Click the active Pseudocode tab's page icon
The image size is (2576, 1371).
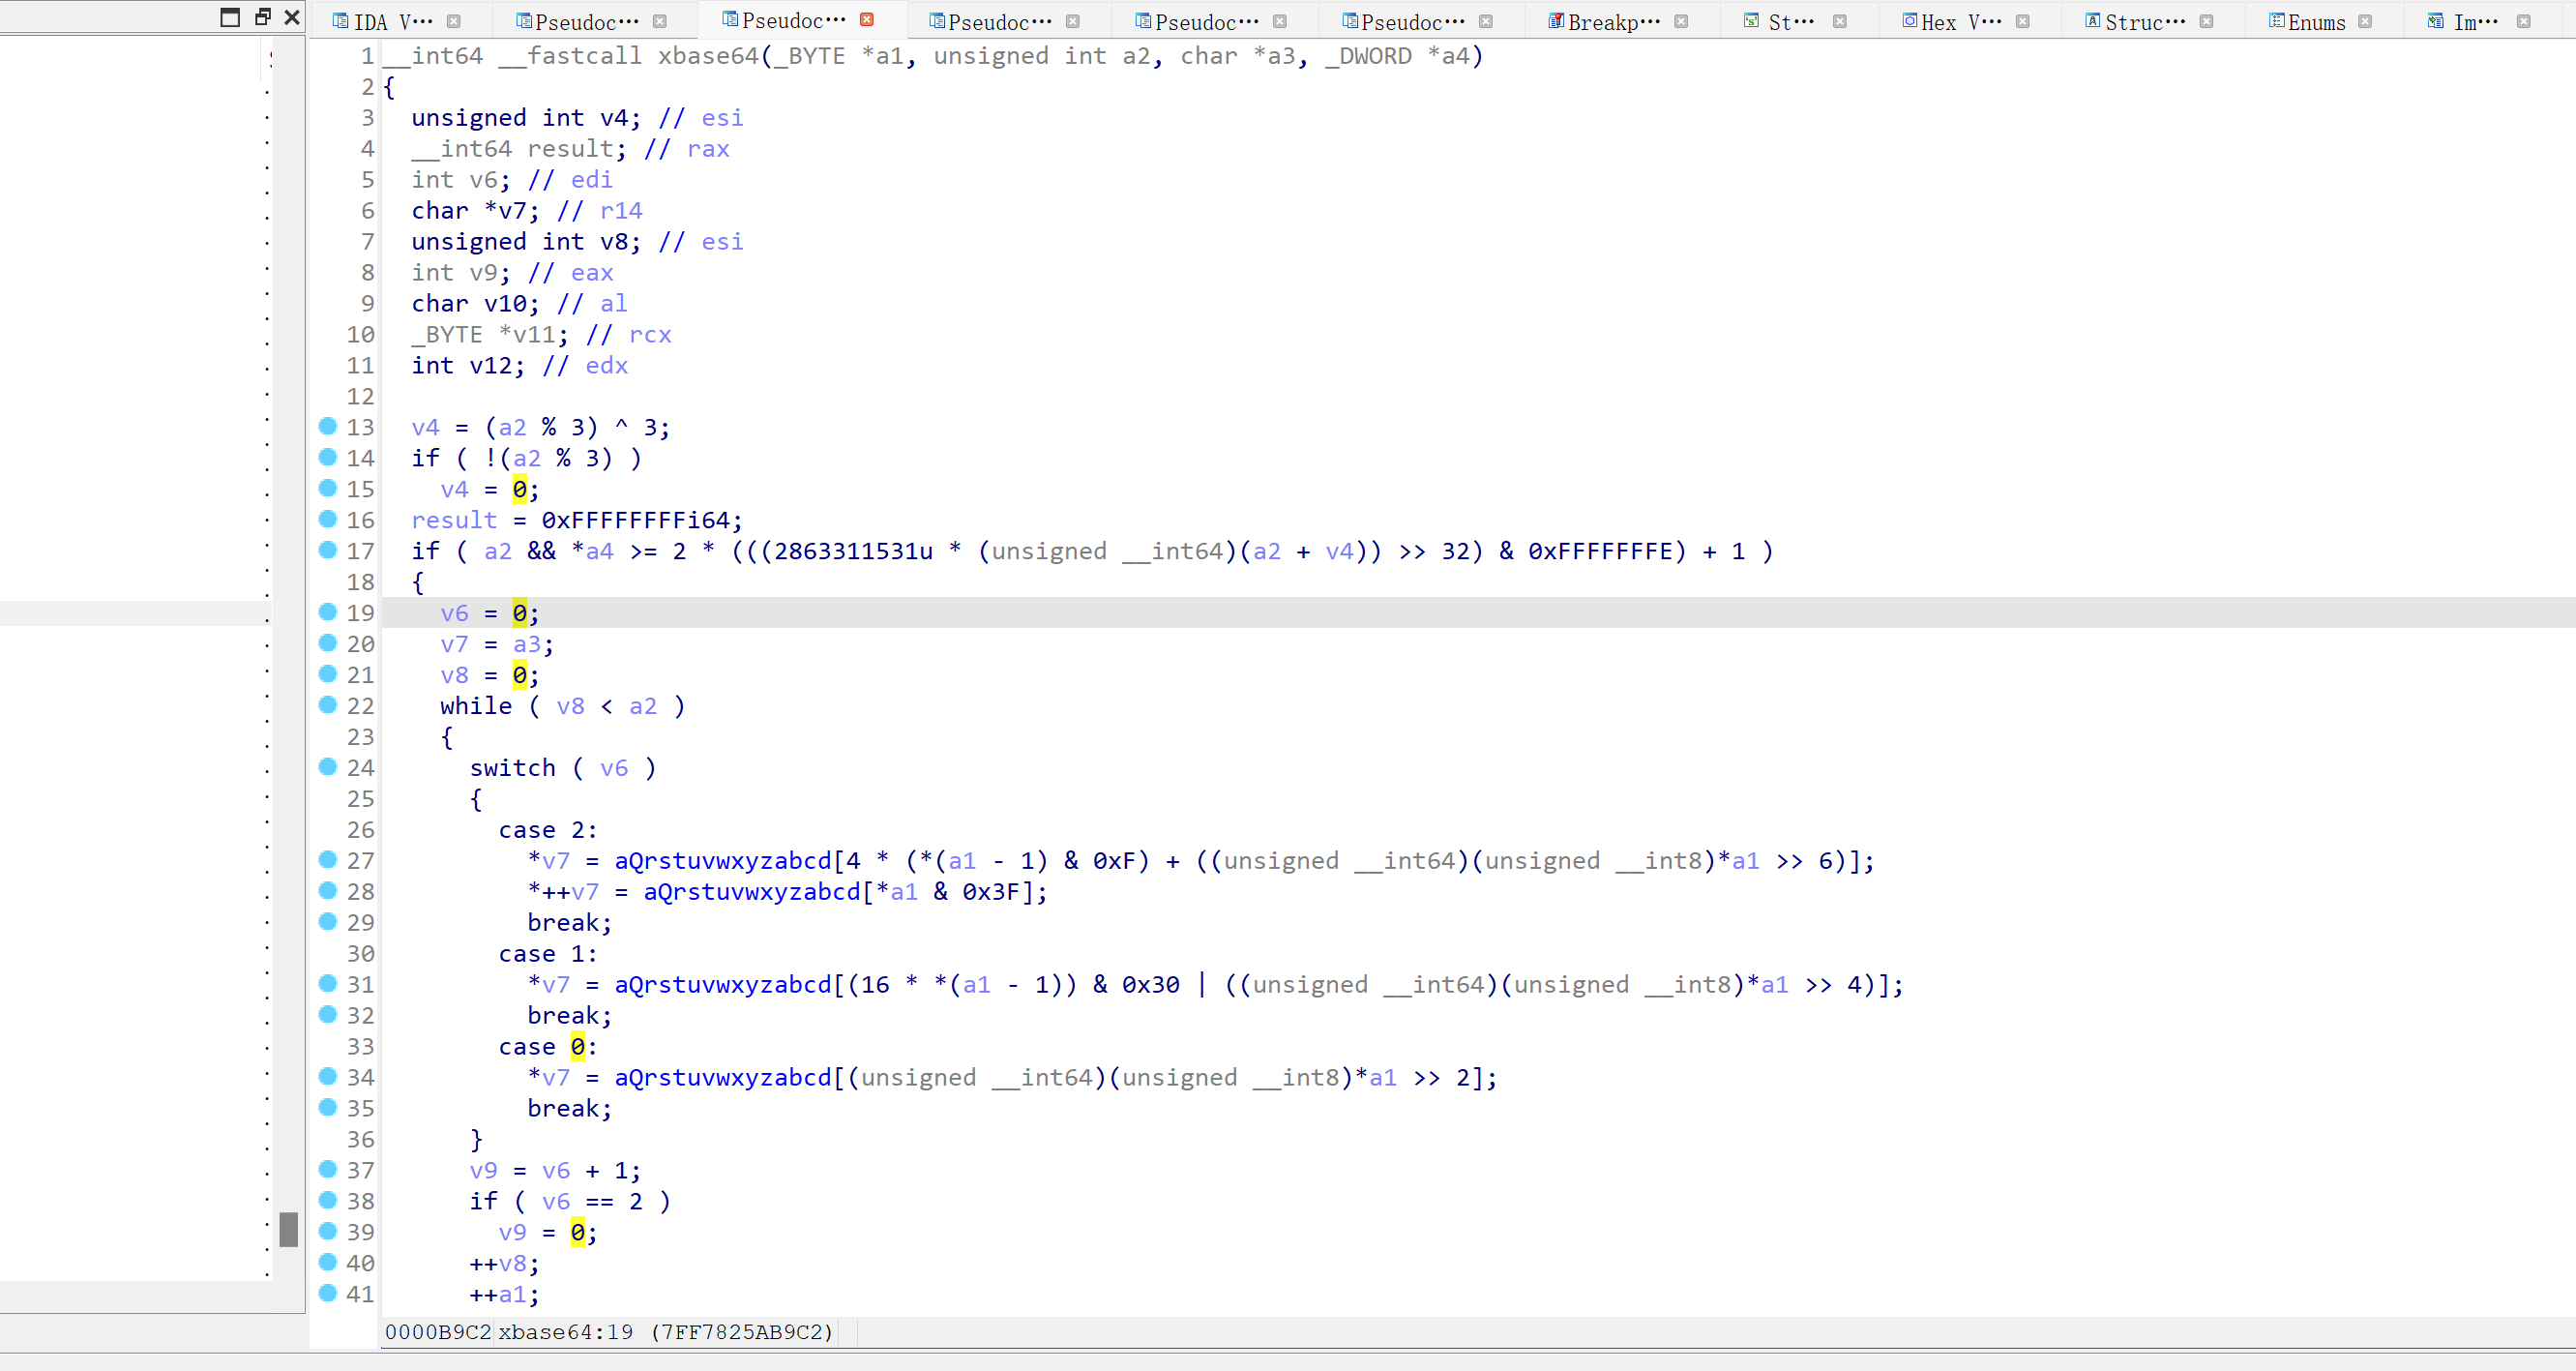click(x=730, y=19)
